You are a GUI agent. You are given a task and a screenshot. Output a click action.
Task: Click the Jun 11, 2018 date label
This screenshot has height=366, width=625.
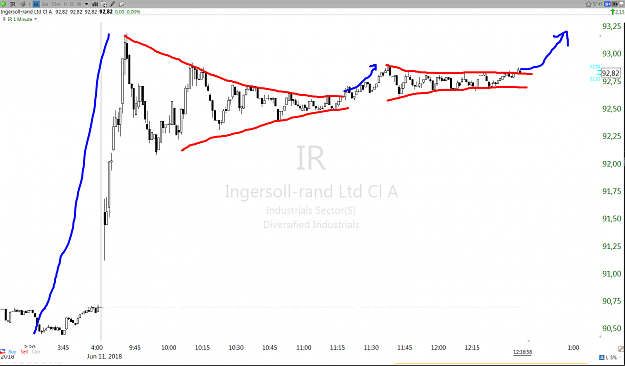[104, 356]
